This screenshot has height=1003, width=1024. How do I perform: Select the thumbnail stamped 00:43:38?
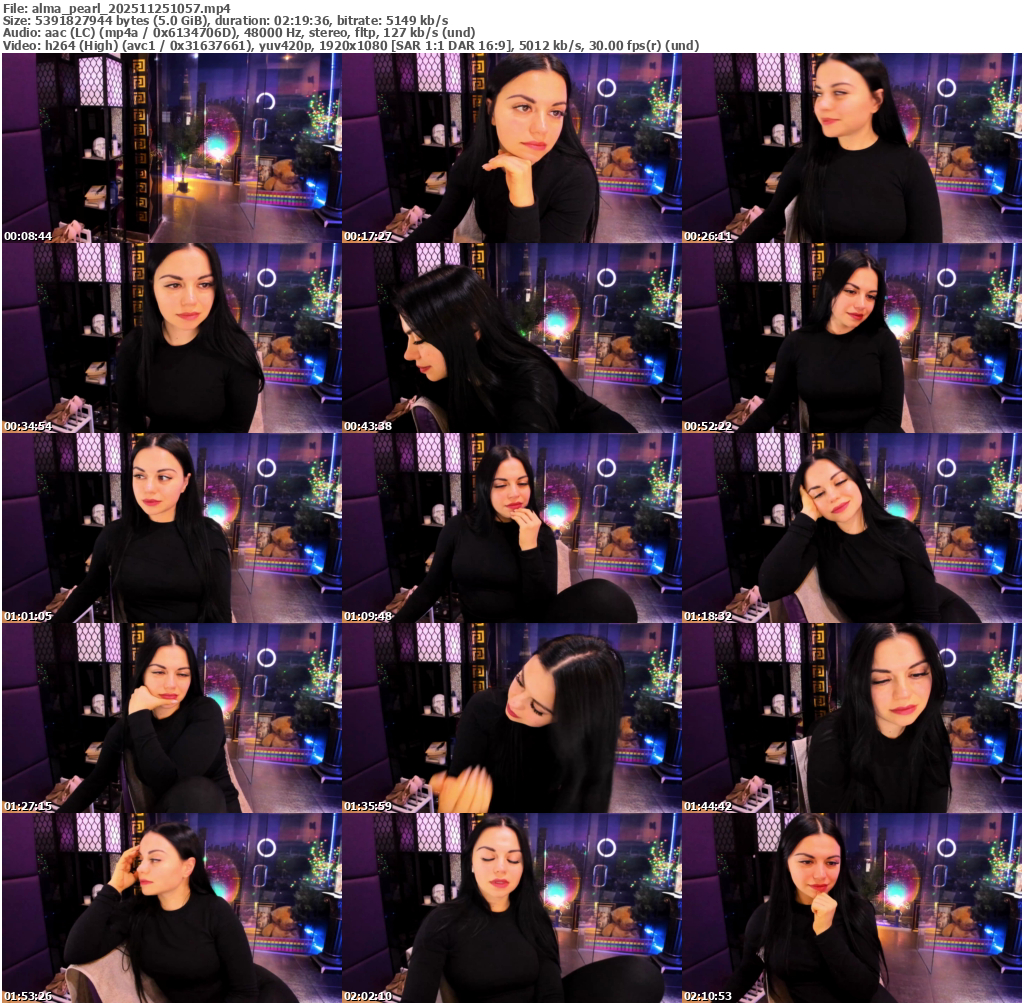[512, 338]
